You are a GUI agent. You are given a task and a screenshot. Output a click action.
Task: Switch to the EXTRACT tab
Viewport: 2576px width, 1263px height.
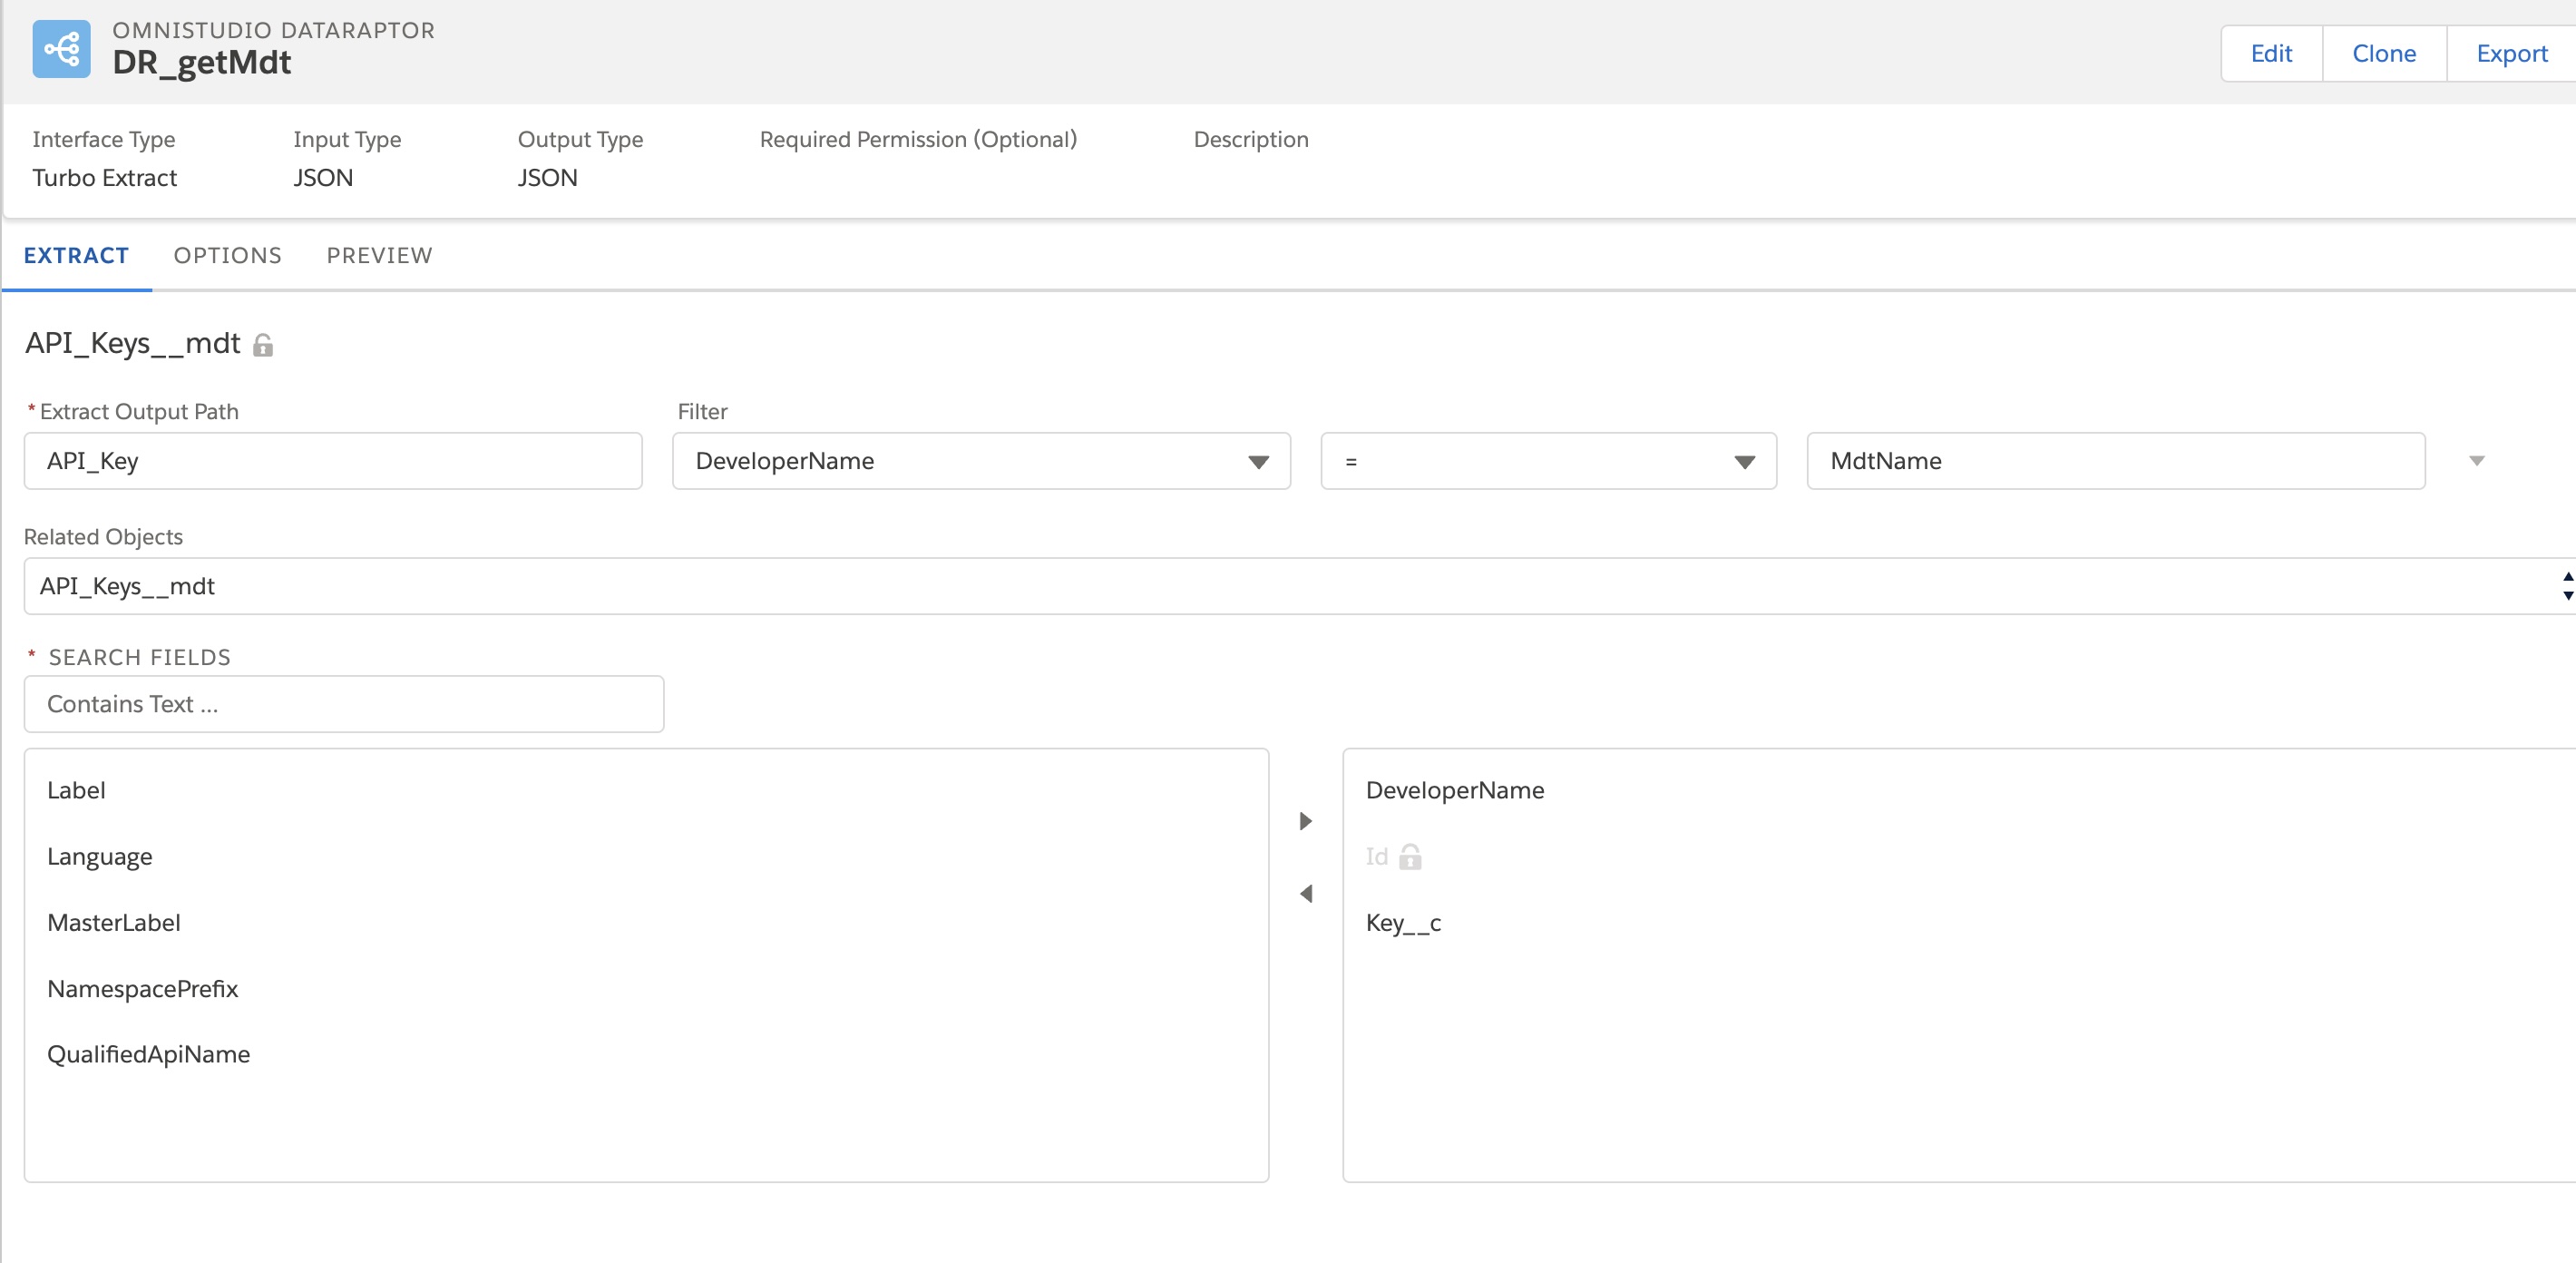tap(76, 256)
